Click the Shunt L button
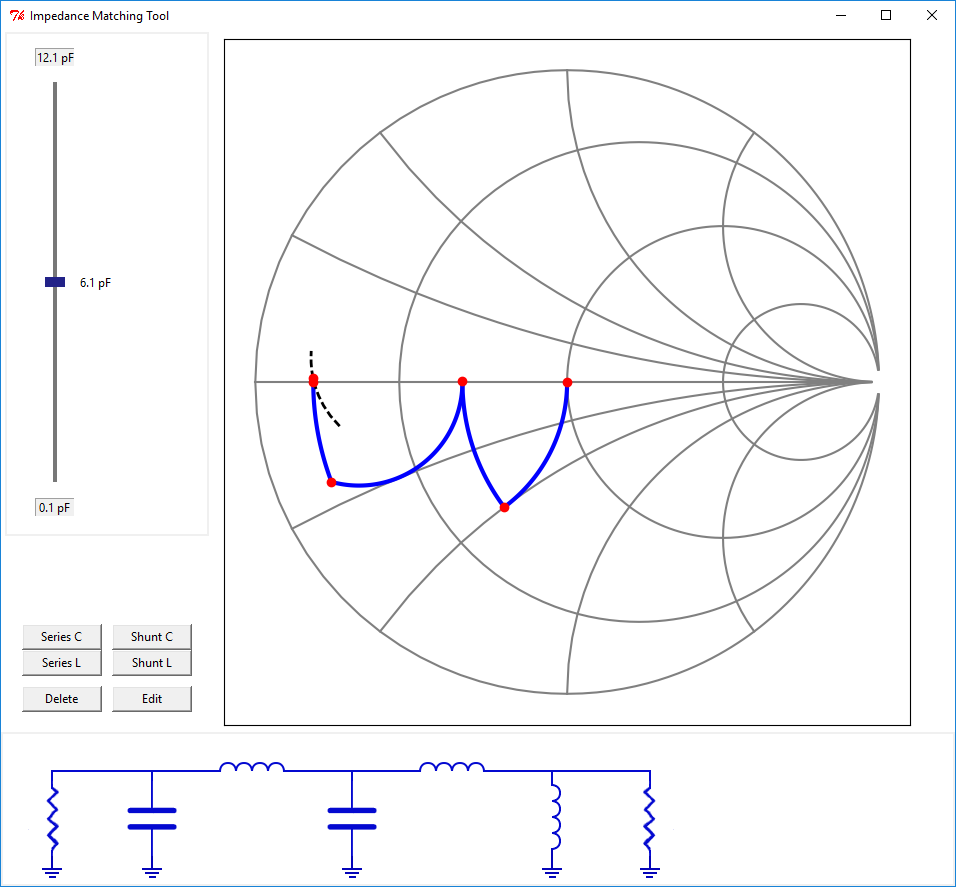957x887 pixels. click(152, 663)
